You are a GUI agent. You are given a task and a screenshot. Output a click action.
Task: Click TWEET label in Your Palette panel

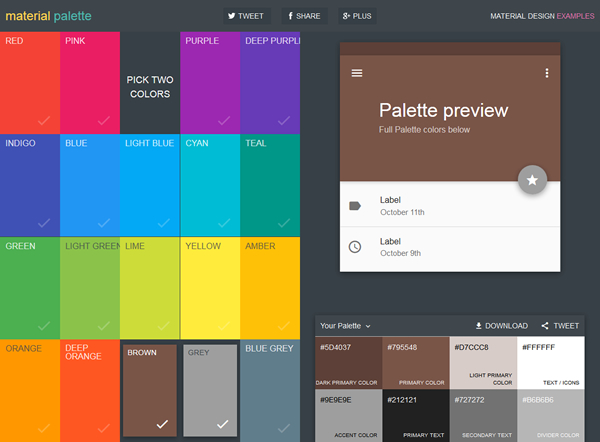point(566,326)
